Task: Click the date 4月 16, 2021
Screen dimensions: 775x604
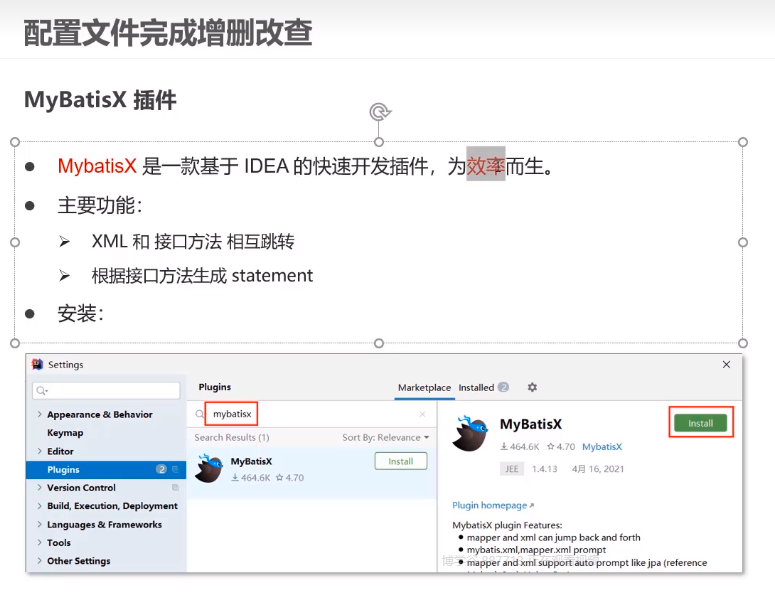Action: pos(598,469)
